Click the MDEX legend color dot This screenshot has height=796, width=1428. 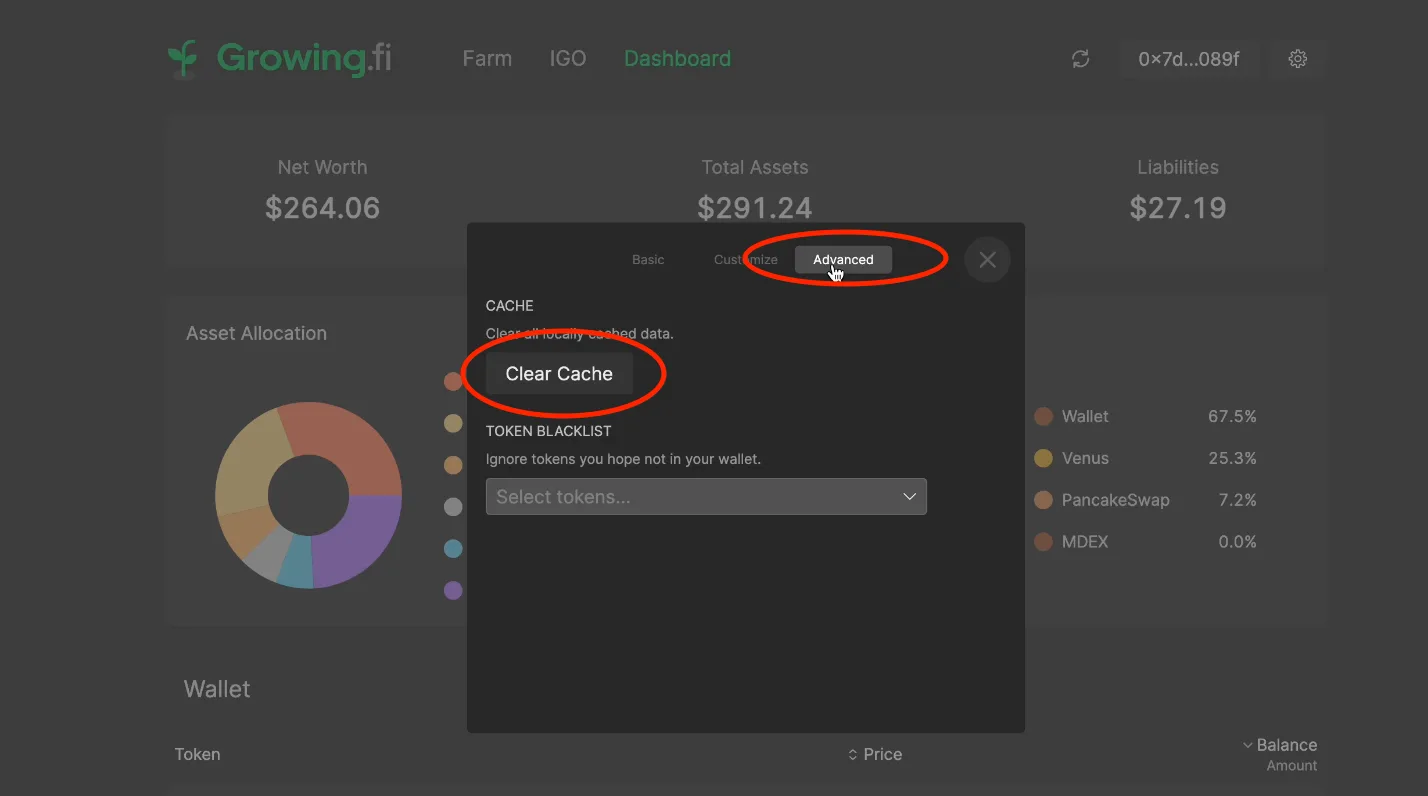pyautogui.click(x=1044, y=542)
